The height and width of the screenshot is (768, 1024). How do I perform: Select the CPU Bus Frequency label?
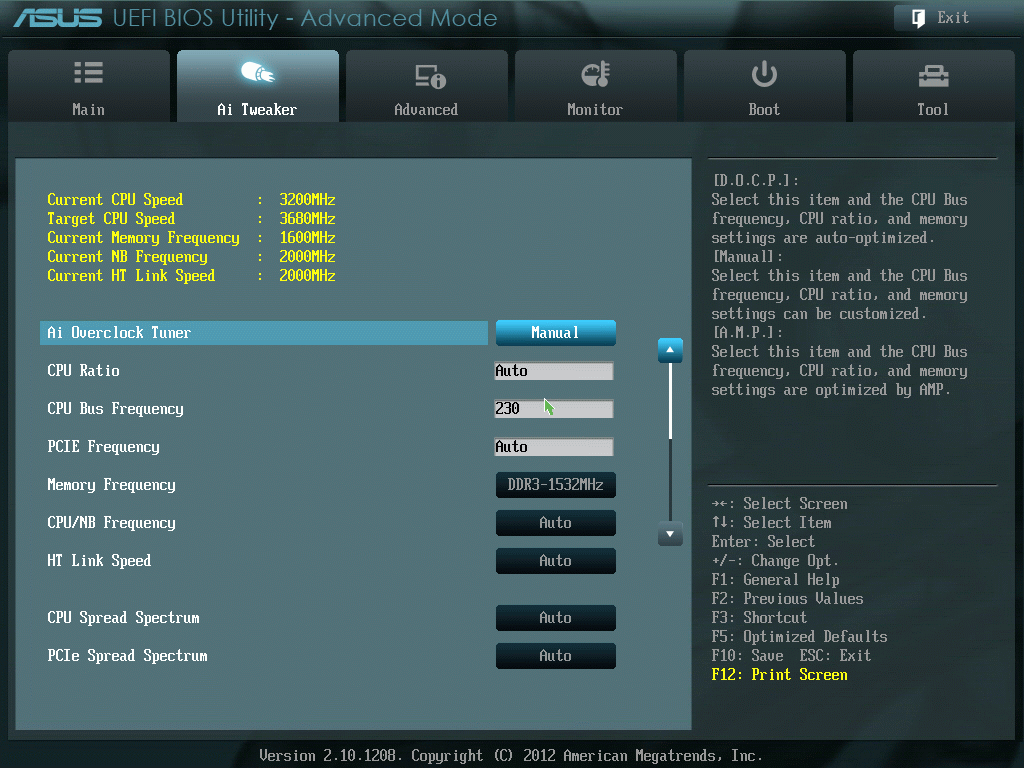tap(115, 409)
